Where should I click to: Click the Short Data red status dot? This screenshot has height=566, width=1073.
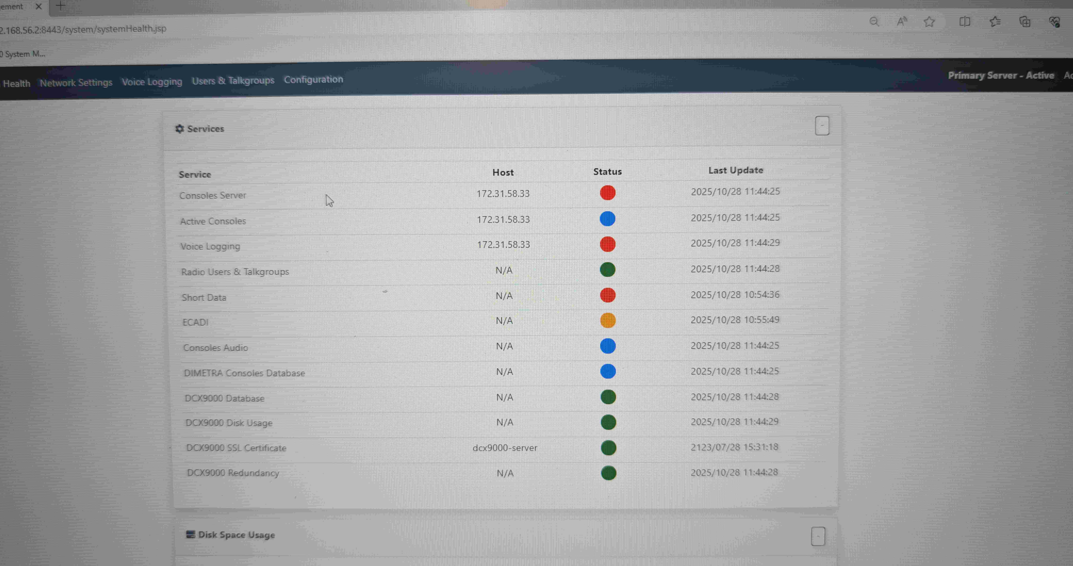click(x=607, y=295)
